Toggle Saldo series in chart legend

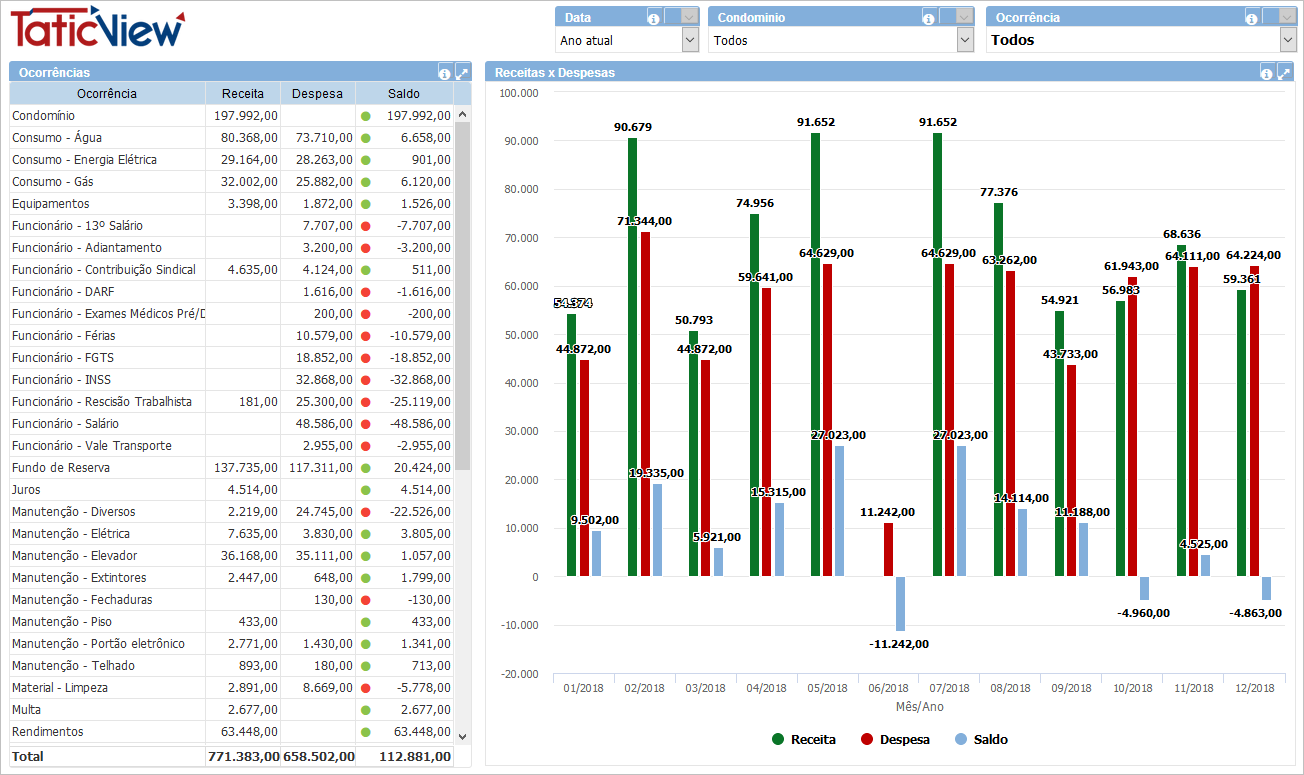click(x=981, y=740)
